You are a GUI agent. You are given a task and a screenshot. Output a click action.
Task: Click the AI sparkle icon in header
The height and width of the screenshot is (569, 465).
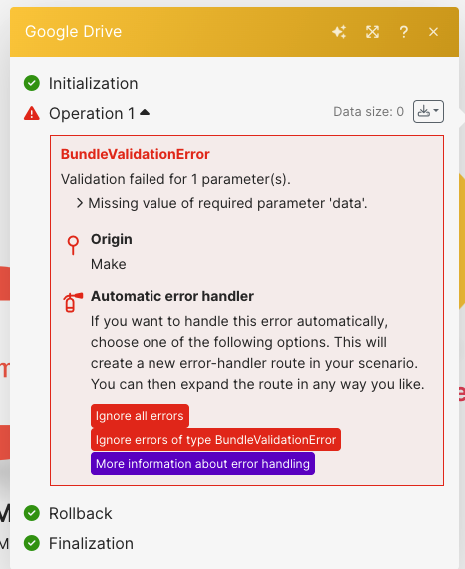click(339, 32)
